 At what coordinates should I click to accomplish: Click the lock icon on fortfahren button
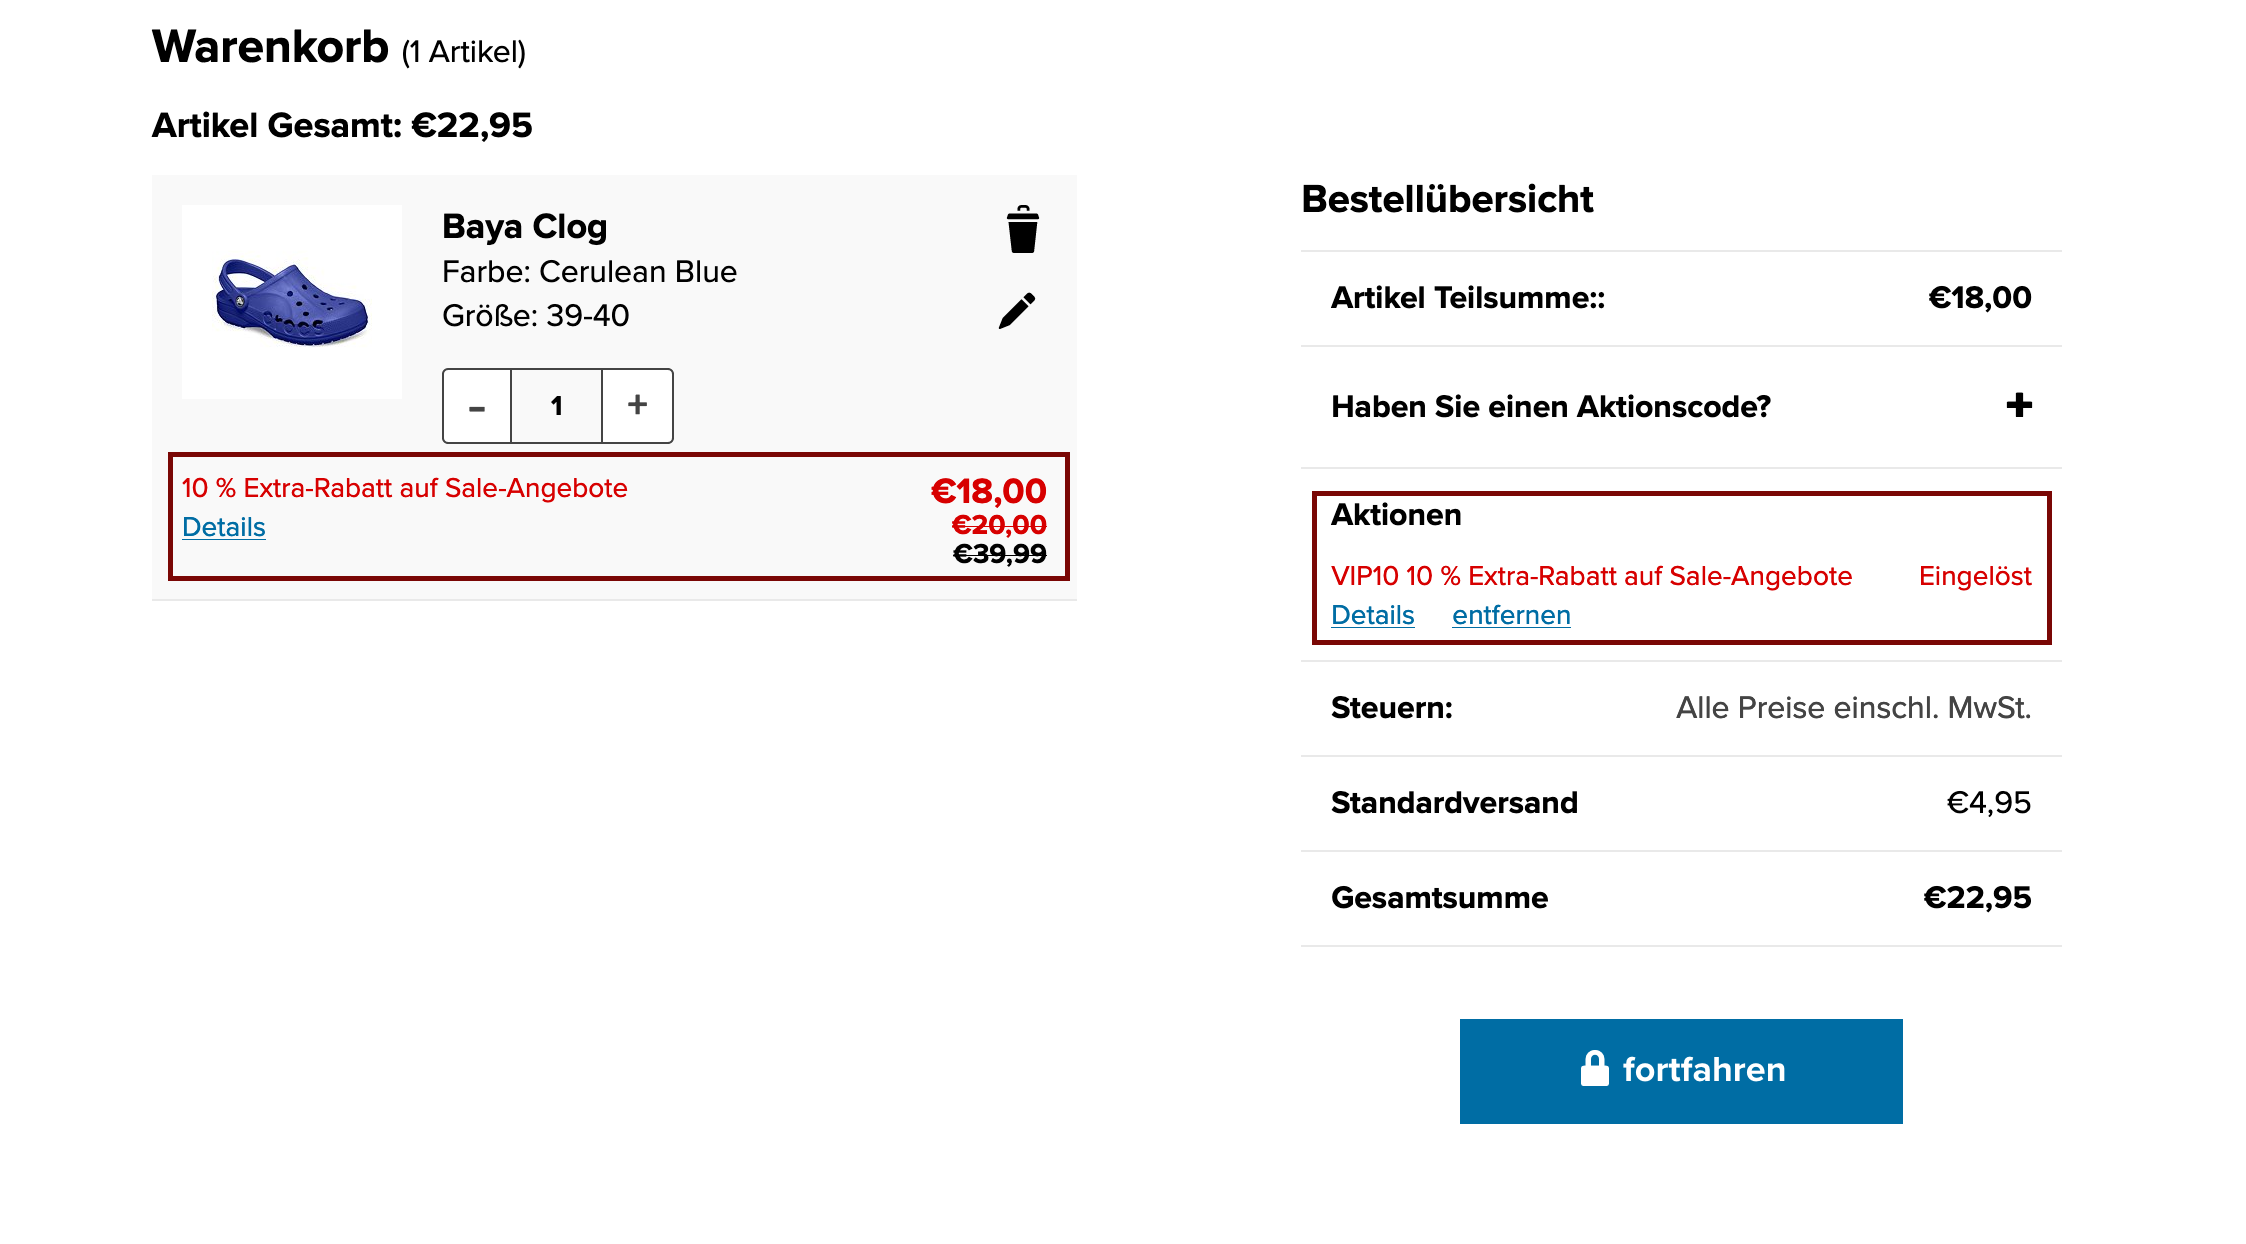pyautogui.click(x=1594, y=1068)
